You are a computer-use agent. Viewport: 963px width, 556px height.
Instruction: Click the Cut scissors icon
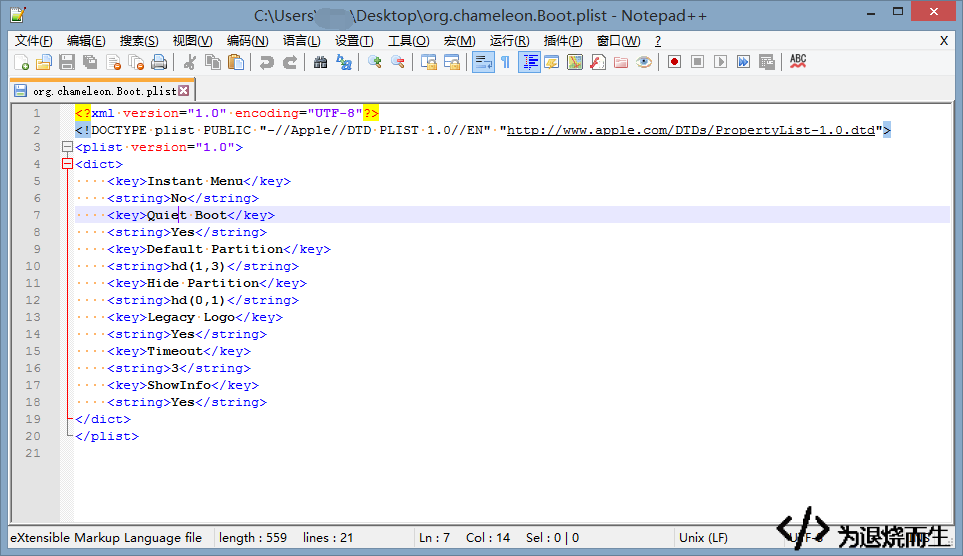pos(190,62)
